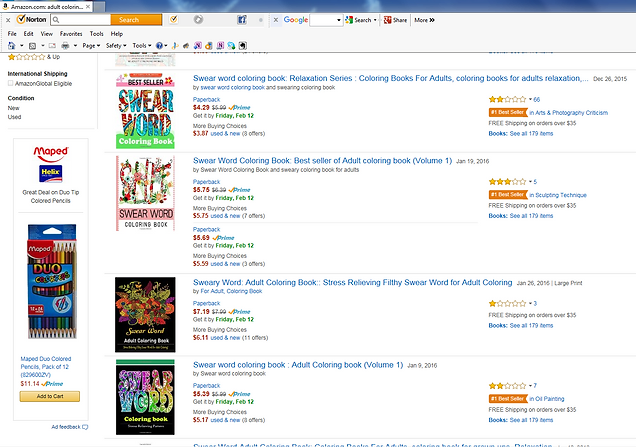Open the Help menu
Screen dimensions: 636x447
tap(117, 34)
